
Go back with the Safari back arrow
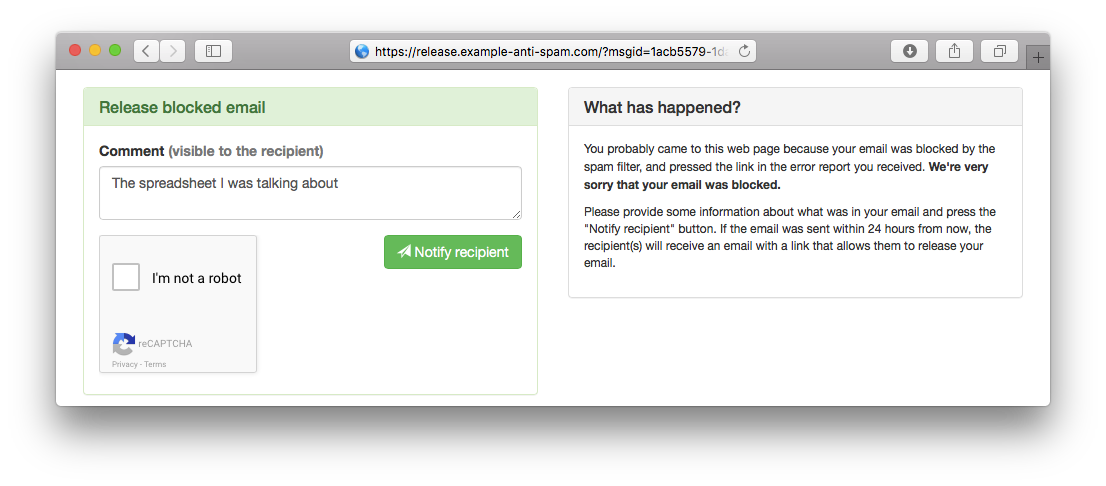click(146, 51)
